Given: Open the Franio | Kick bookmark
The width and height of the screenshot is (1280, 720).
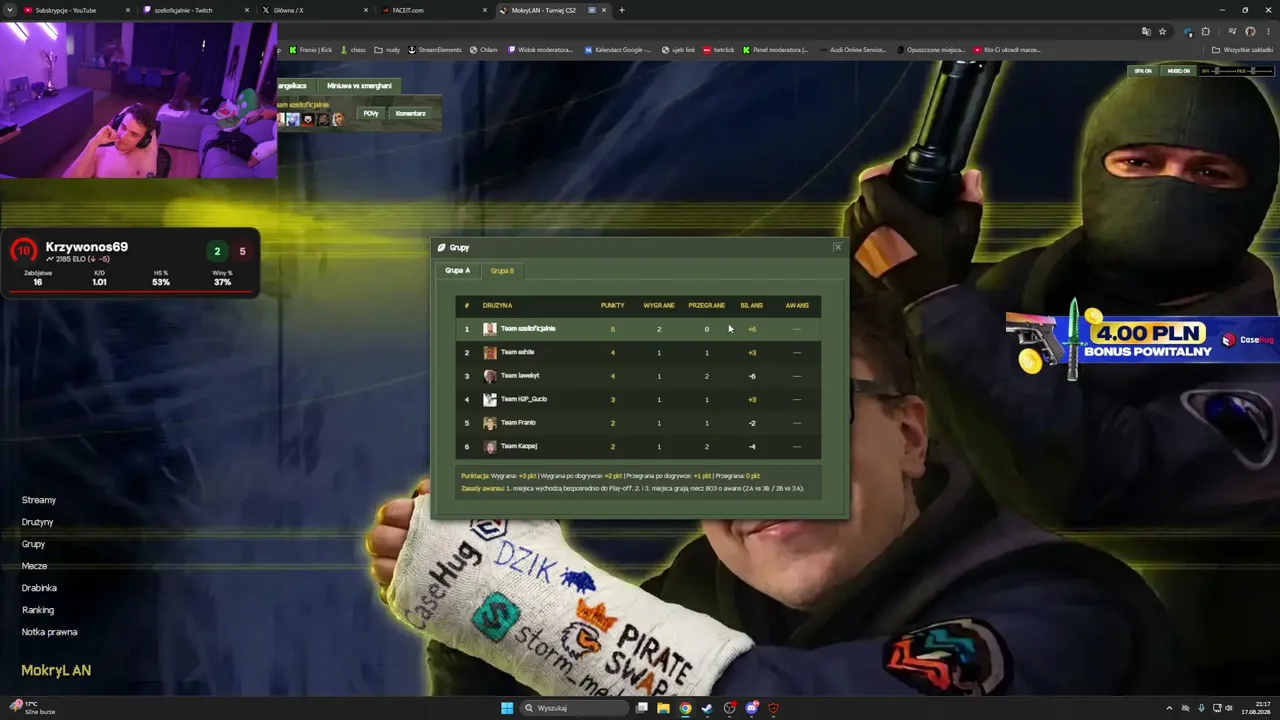Looking at the screenshot, I should [311, 50].
